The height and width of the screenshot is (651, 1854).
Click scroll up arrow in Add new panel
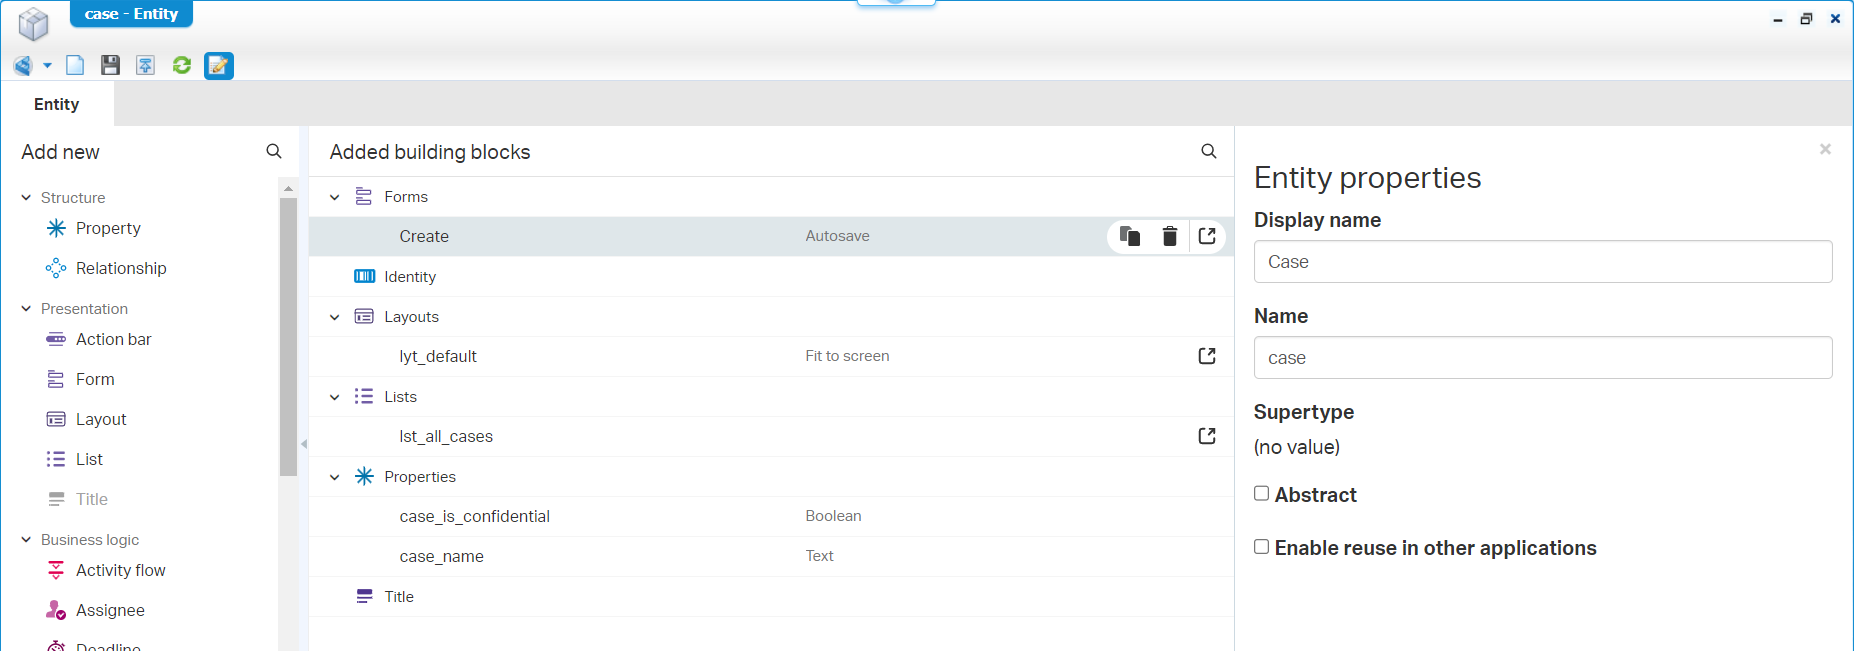[x=289, y=188]
